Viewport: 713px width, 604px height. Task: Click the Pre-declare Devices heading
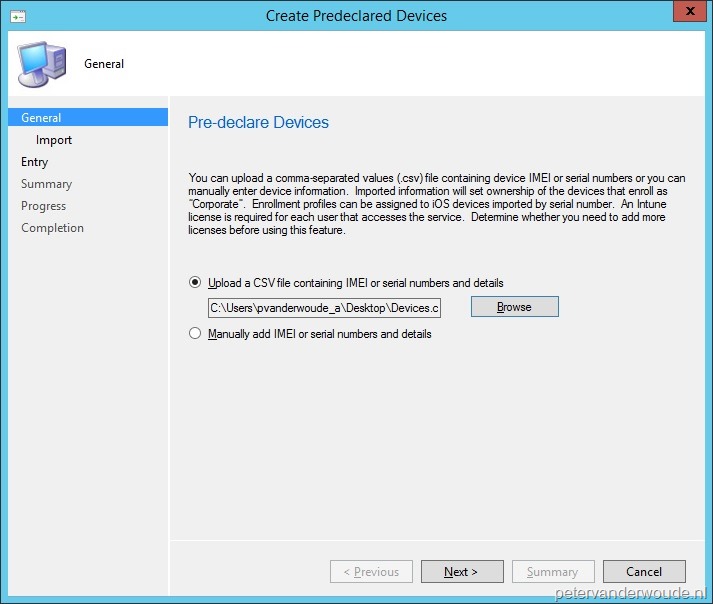pos(258,122)
